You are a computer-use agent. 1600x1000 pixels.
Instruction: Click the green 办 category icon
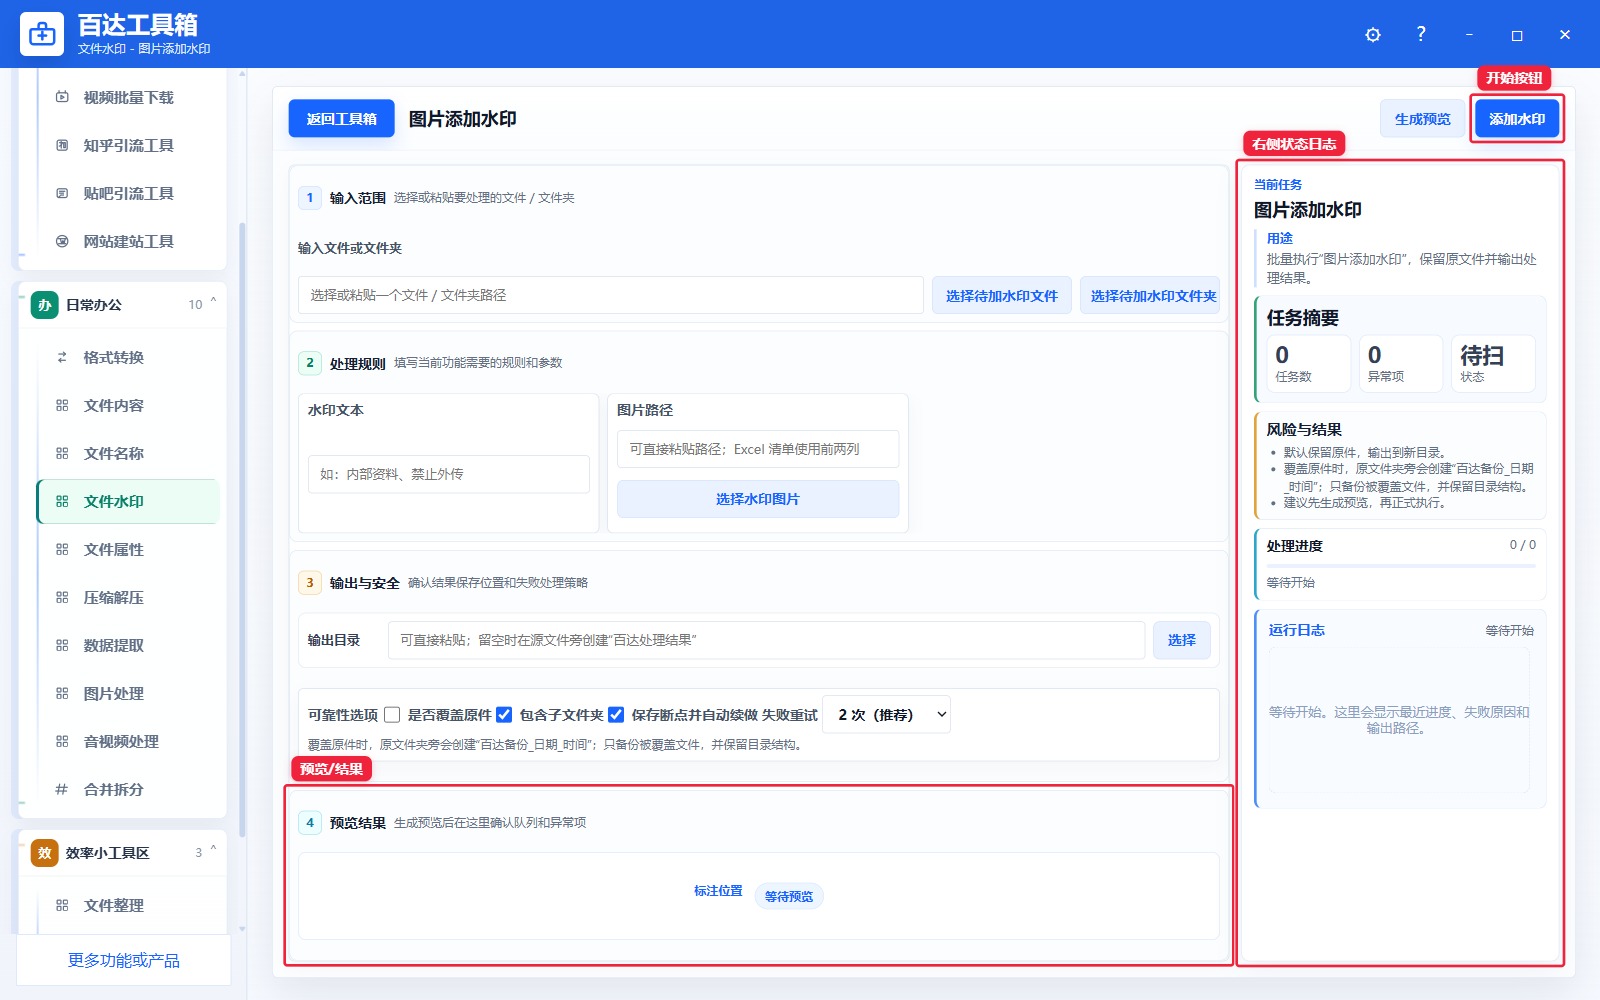(45, 305)
